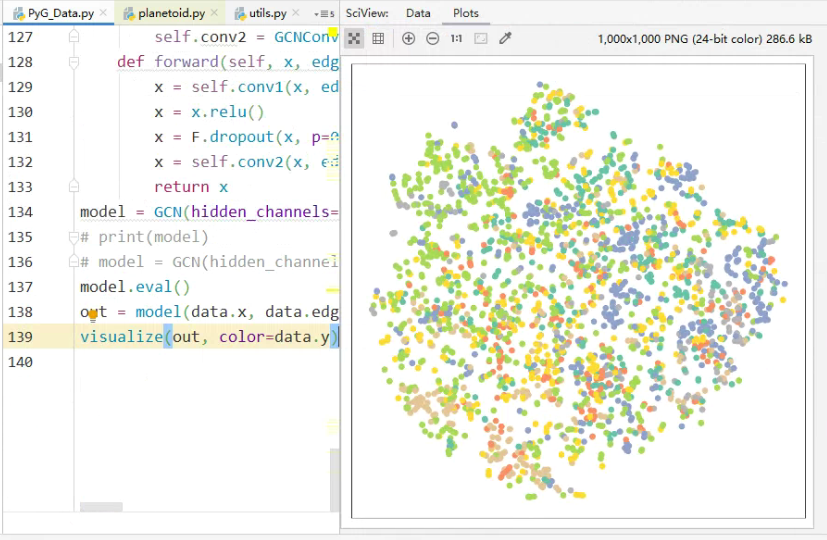Click 'def forward' on line 128
Image resolution: width=827 pixels, height=540 pixels.
[x=168, y=62]
